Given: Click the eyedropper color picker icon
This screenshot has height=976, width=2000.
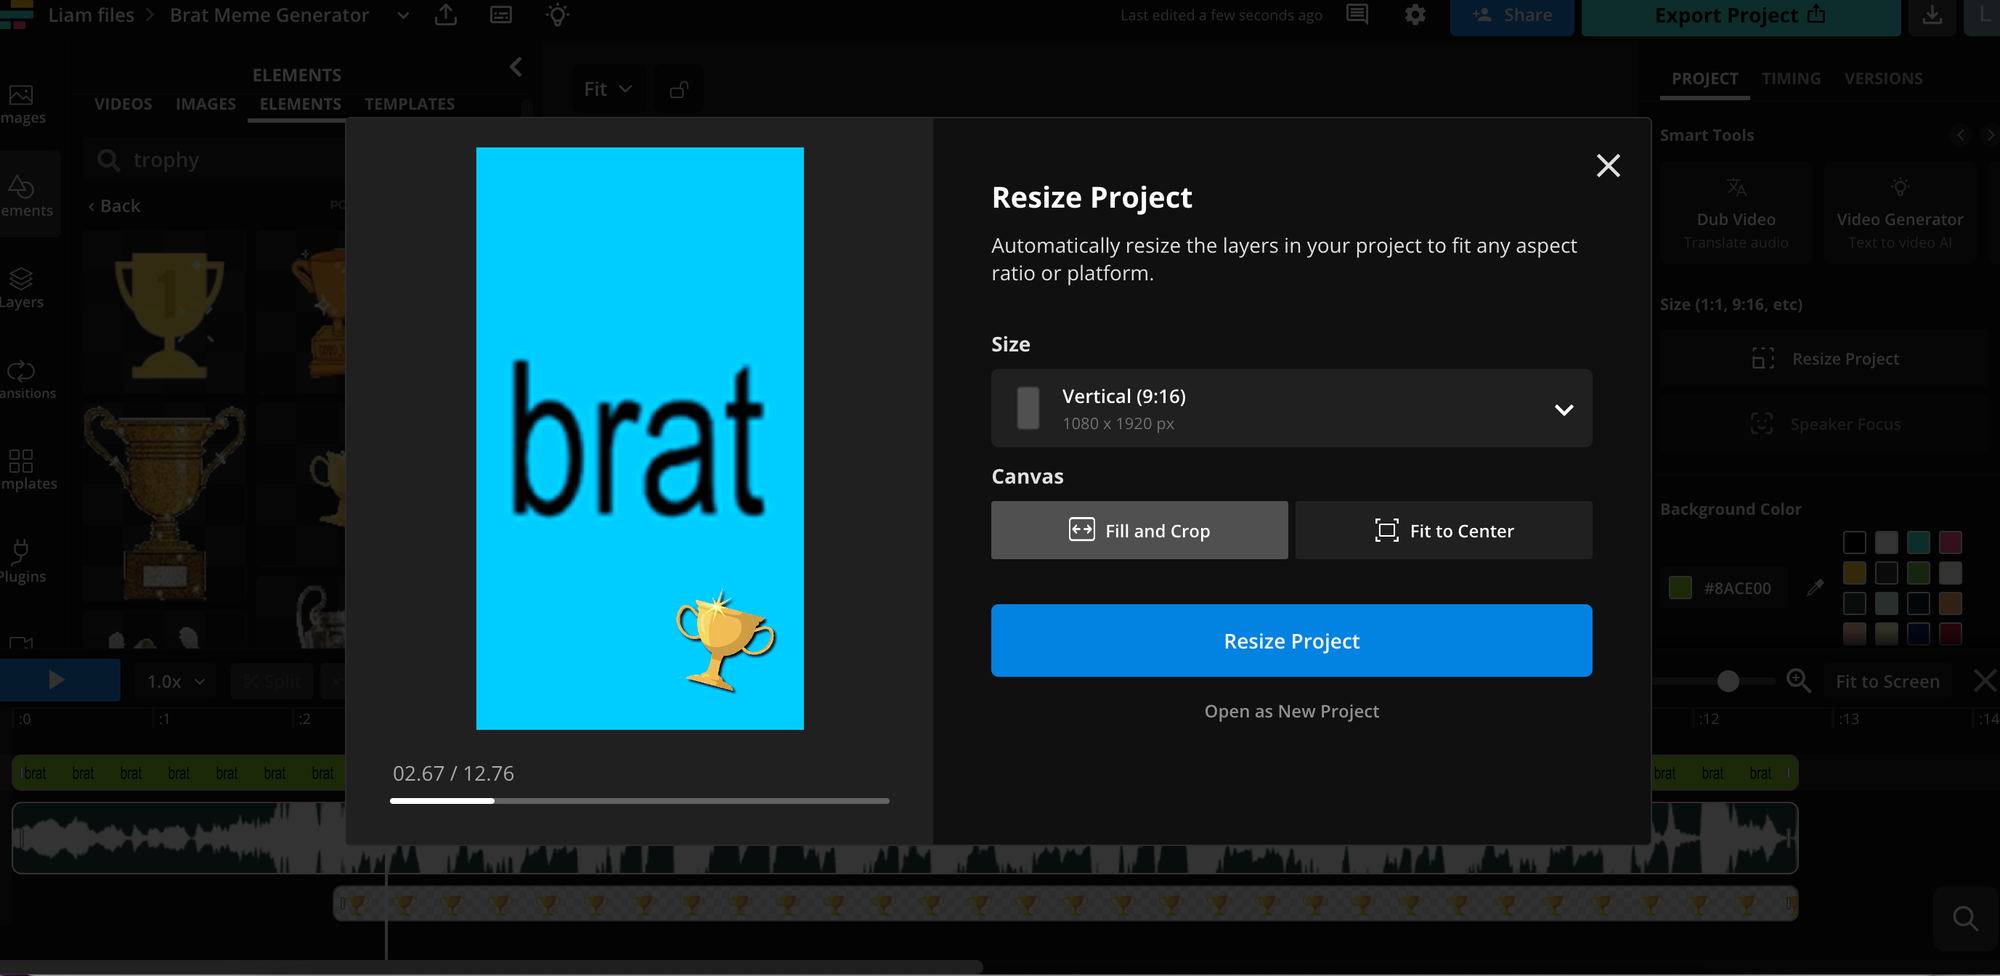Looking at the screenshot, I should pyautogui.click(x=1815, y=588).
